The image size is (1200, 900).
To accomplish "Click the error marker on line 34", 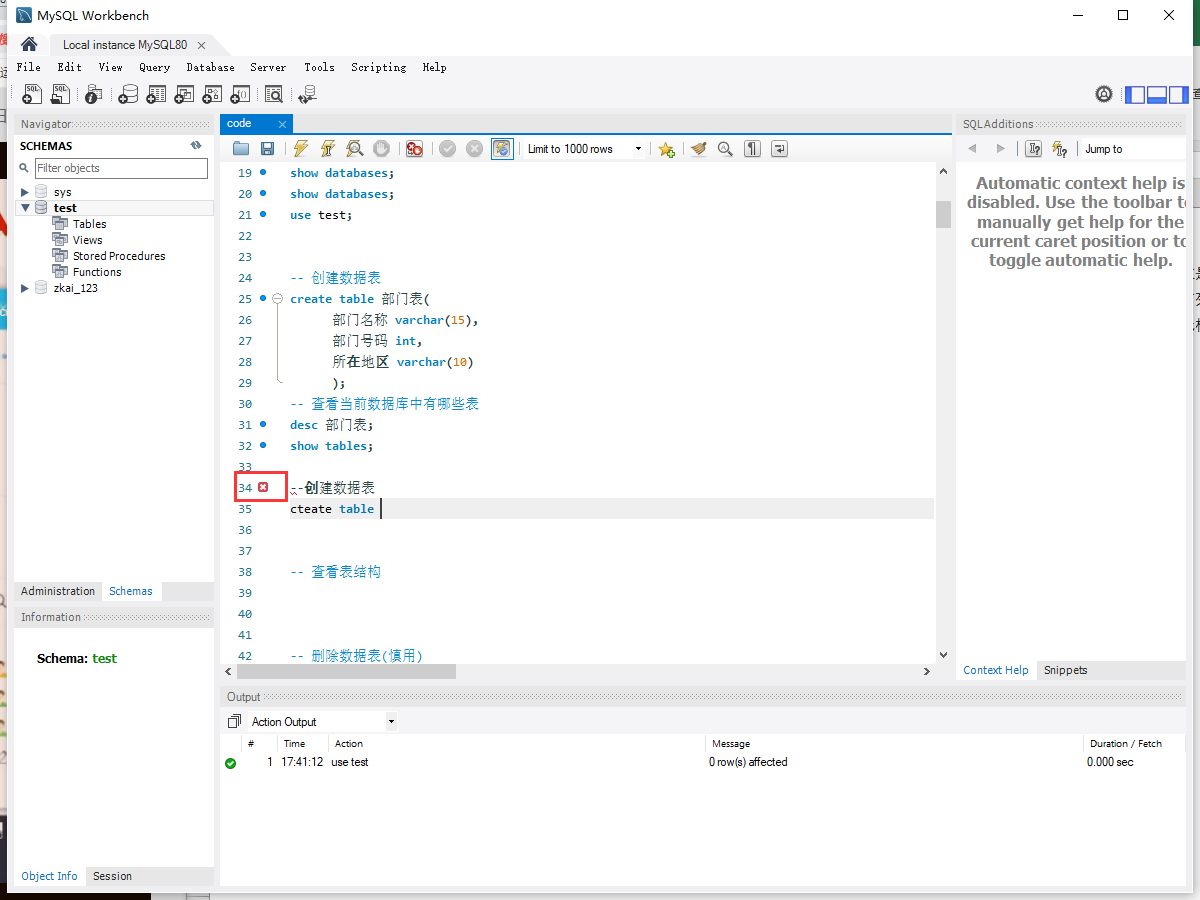I will point(263,487).
